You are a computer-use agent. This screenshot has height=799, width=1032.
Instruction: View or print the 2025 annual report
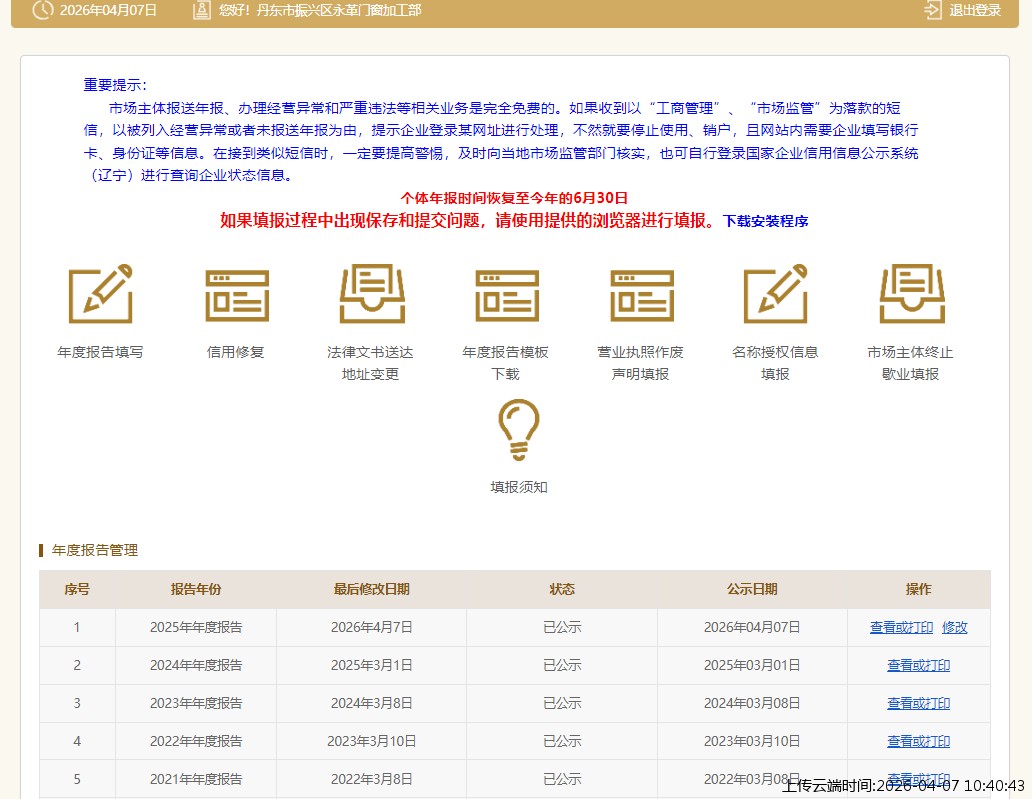(901, 628)
